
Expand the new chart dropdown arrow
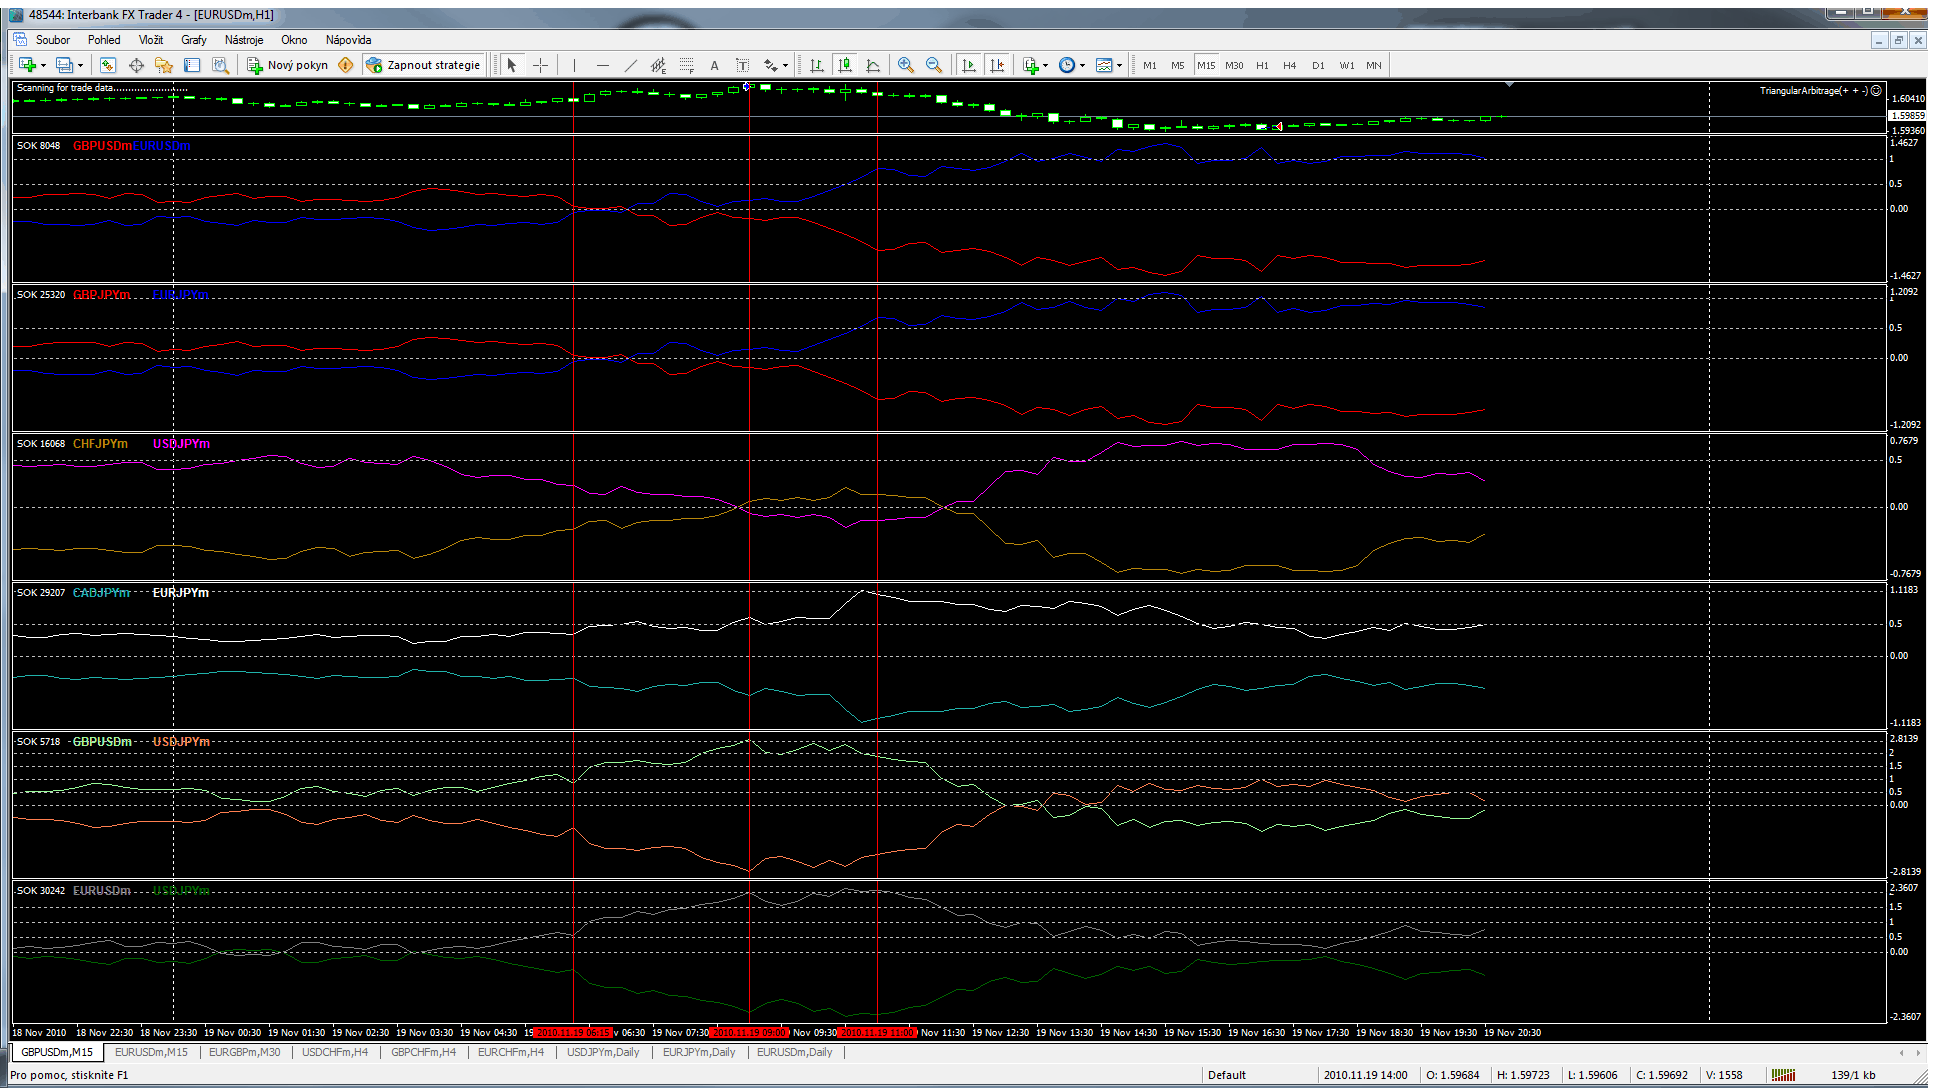[43, 65]
